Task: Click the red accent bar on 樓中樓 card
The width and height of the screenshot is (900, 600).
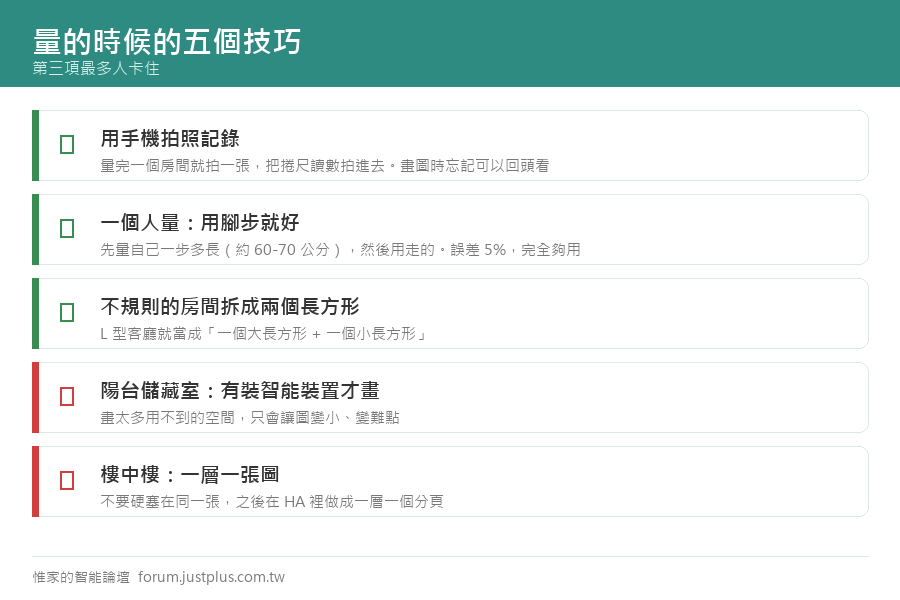Action: 36,481
